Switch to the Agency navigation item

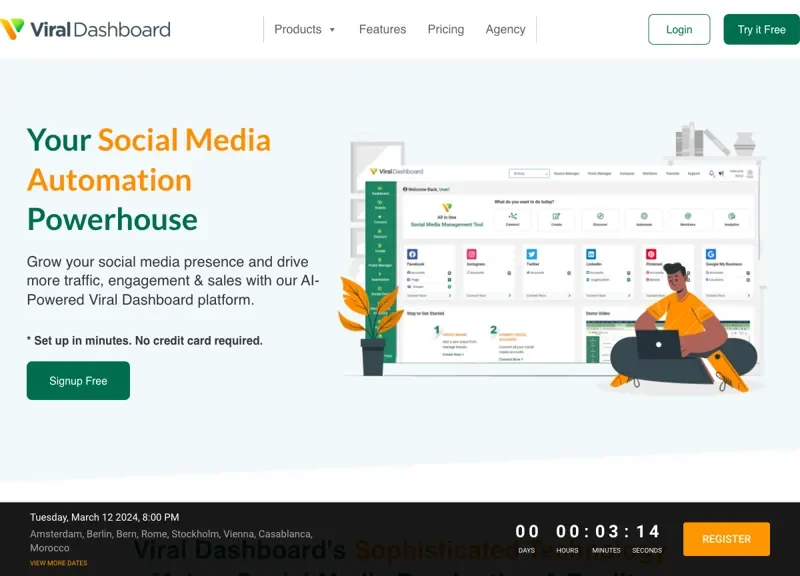coord(505,30)
